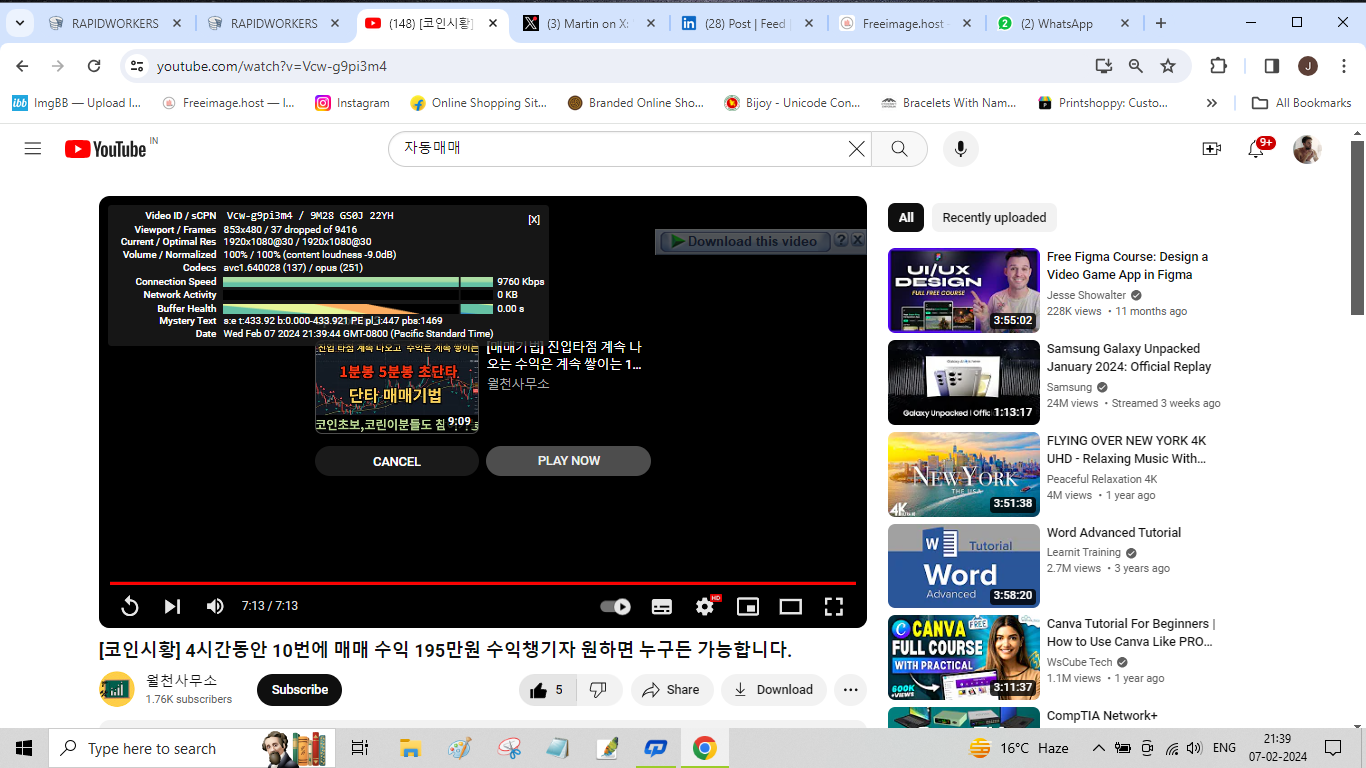This screenshot has height=768, width=1366.
Task: Open Task View on the taskbar
Action: click(360, 748)
